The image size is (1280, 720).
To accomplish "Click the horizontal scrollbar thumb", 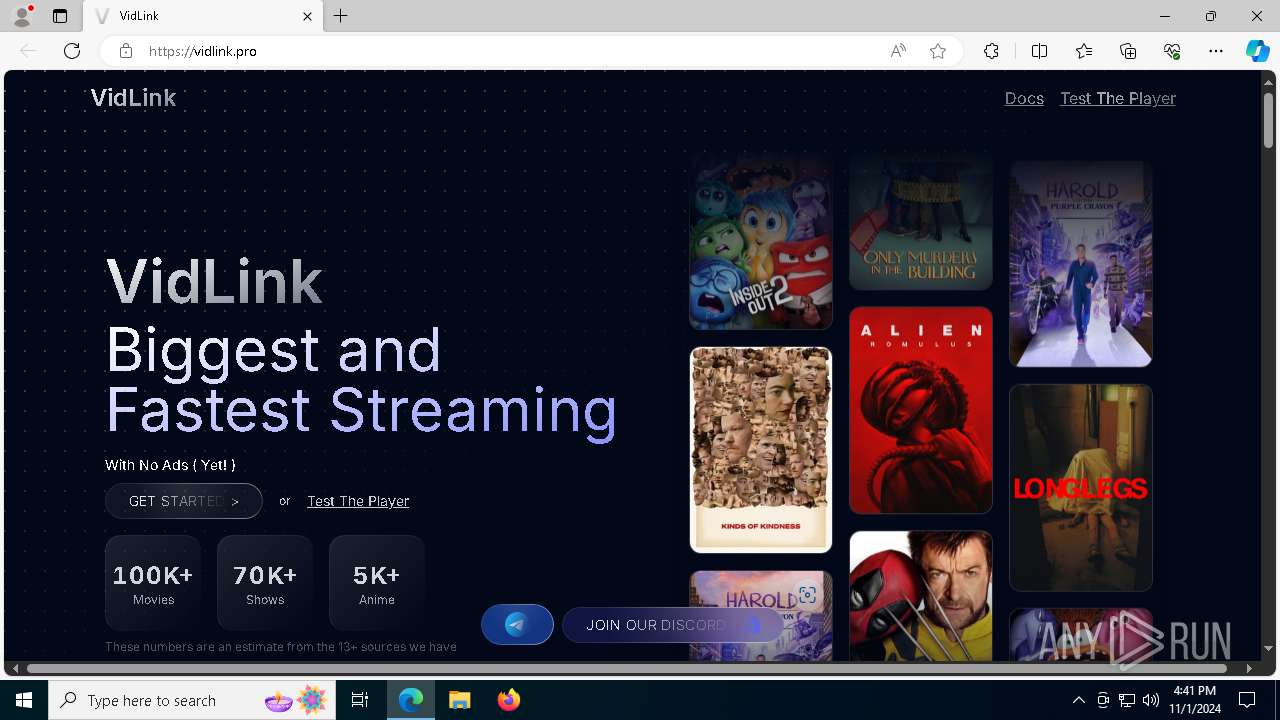I will (x=627, y=668).
